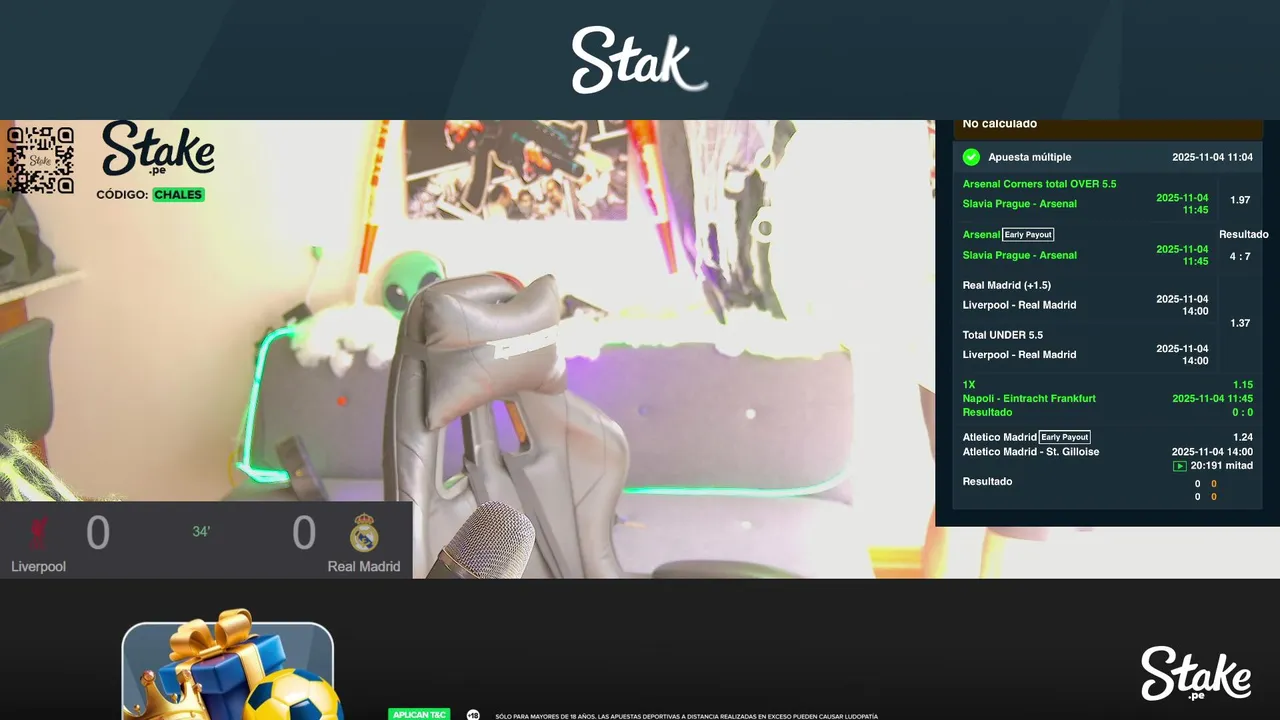
Task: Click the 34' match minute on scoreboard
Action: click(x=201, y=532)
